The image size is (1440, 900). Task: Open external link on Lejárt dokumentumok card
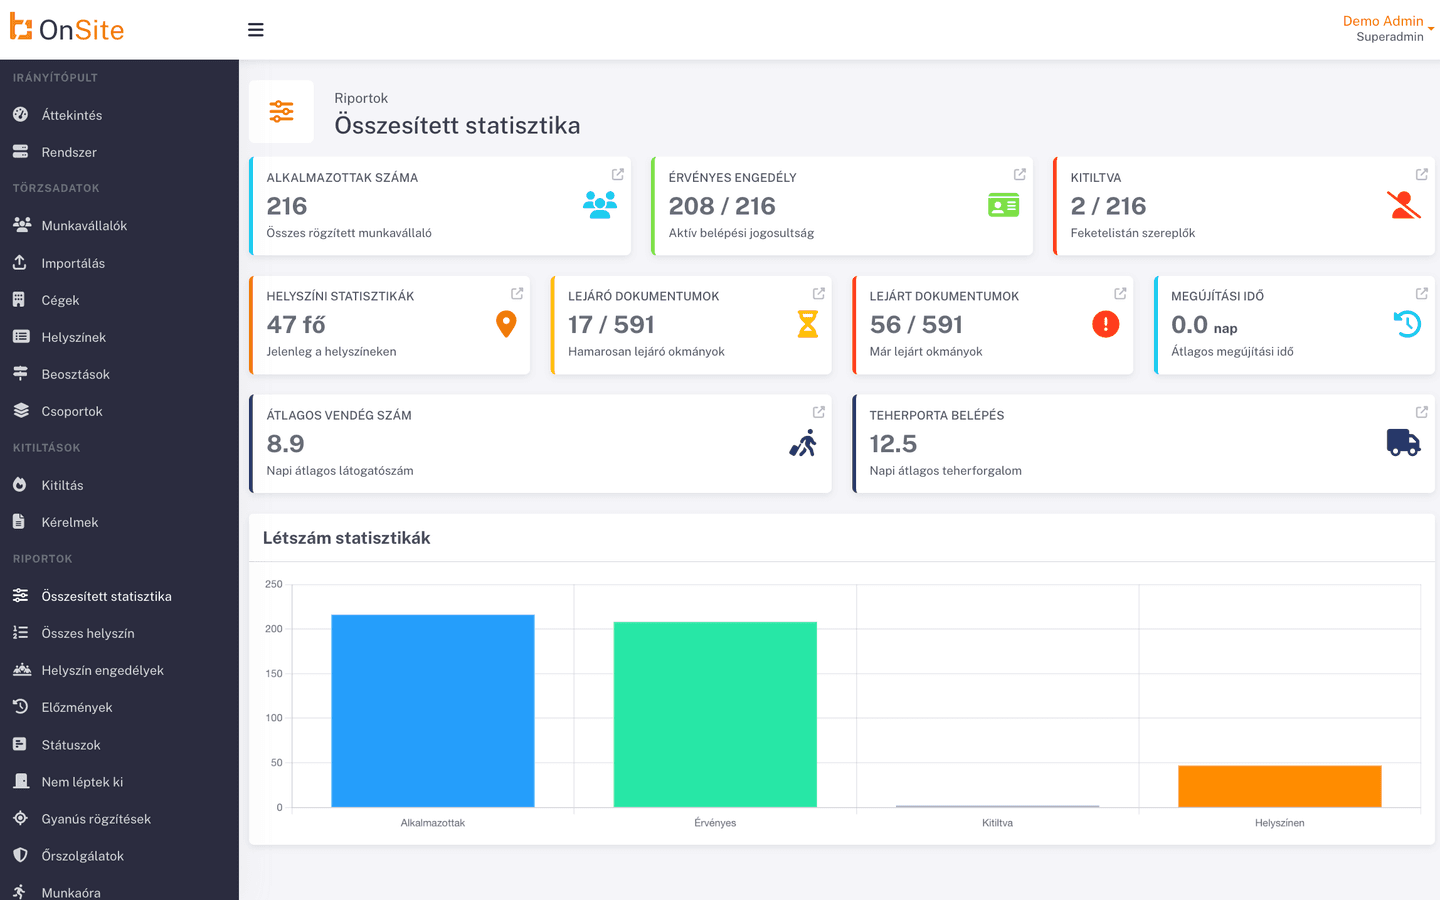click(1120, 293)
